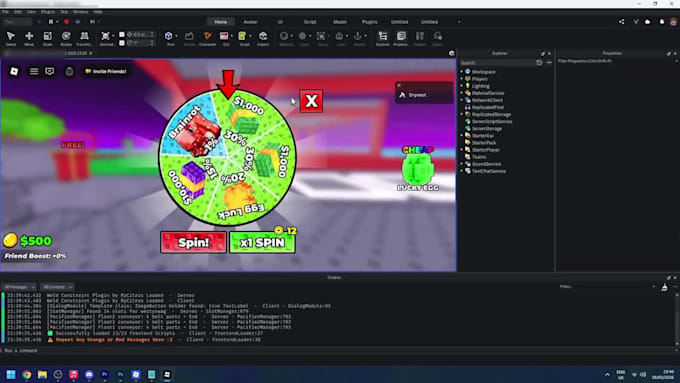Viewport: 680px width, 383px height.
Task: Switch to the UI ribbon tab
Action: (x=280, y=22)
